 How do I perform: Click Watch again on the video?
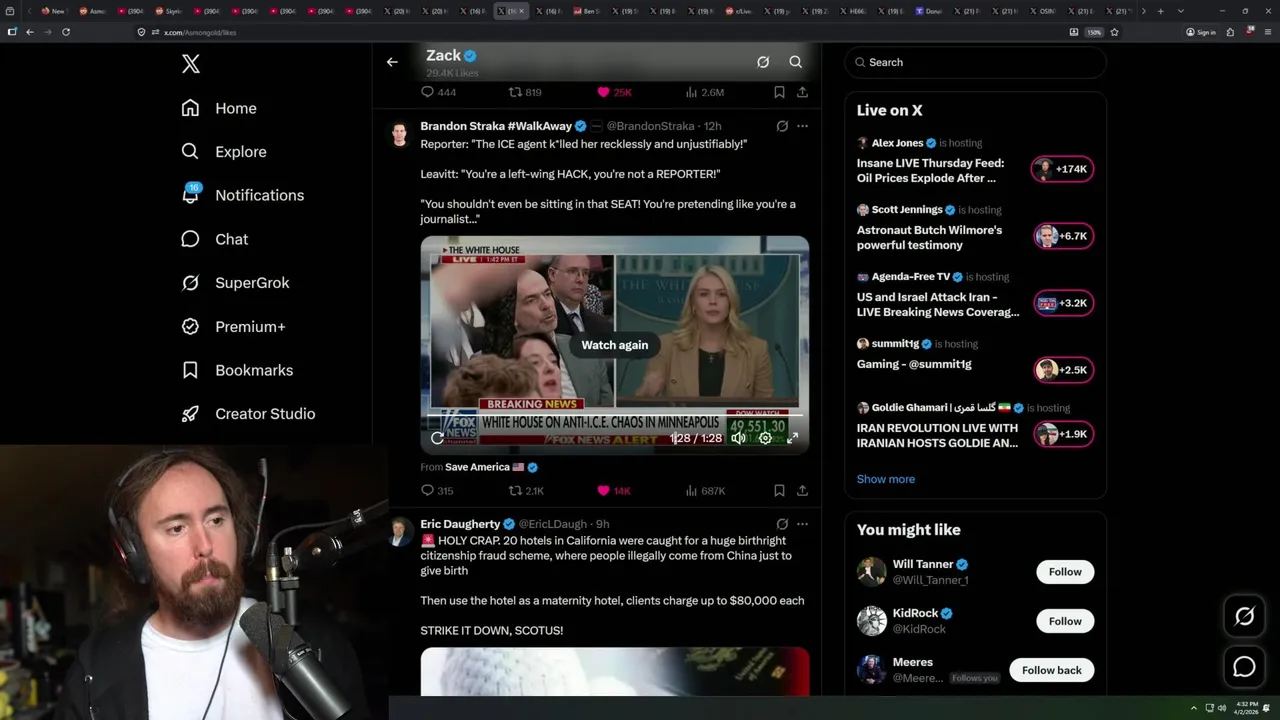615,345
